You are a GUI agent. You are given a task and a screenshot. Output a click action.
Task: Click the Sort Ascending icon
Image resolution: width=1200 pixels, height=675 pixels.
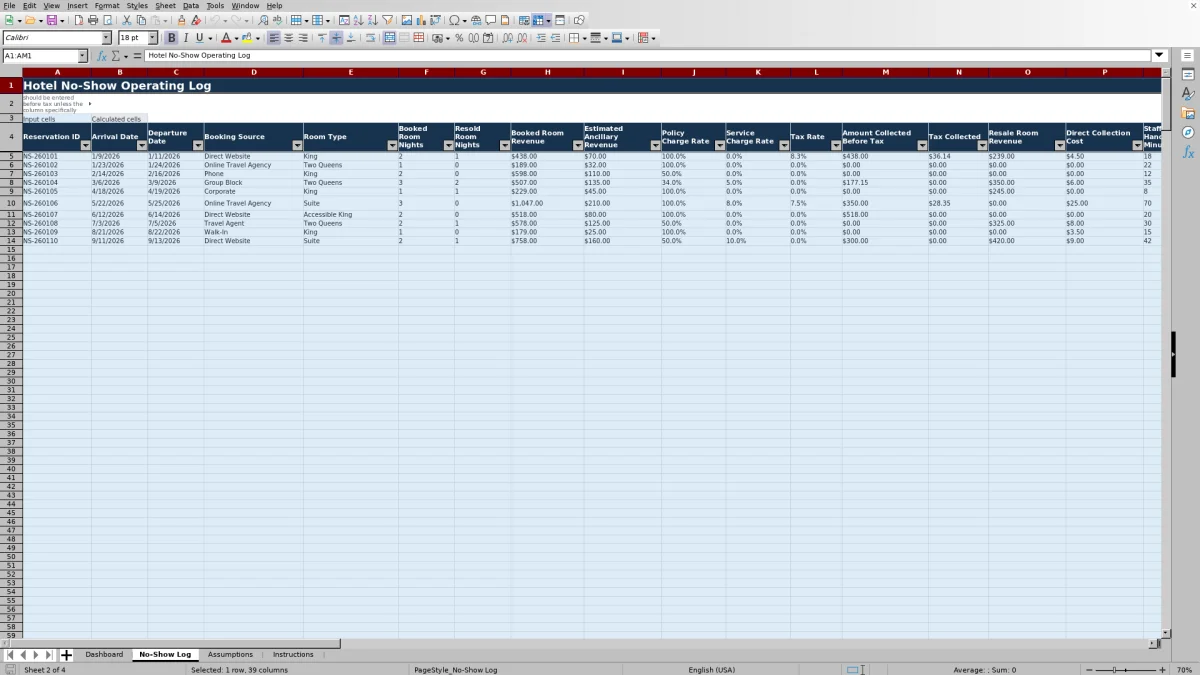pyautogui.click(x=358, y=20)
